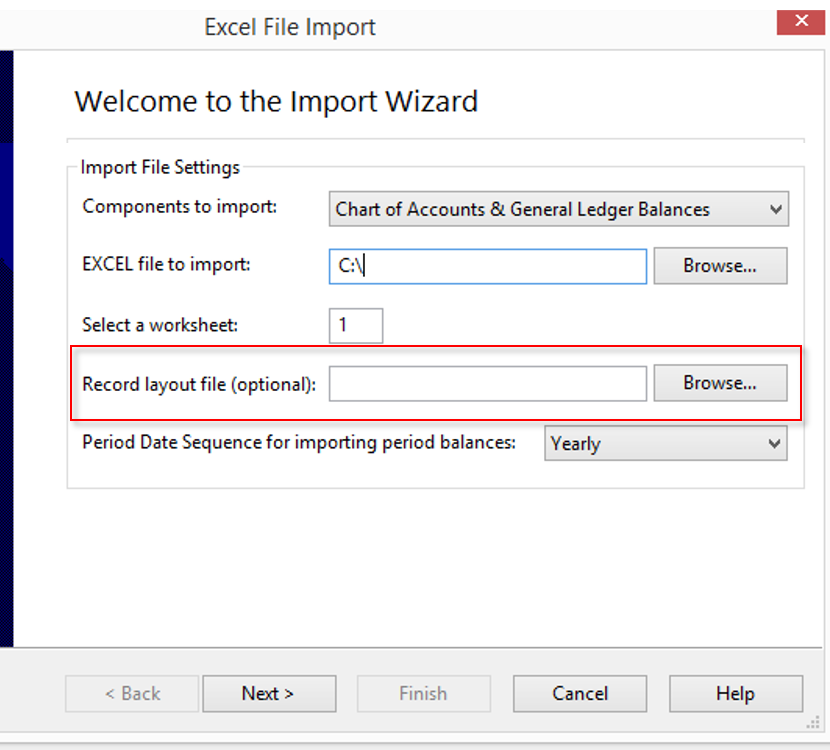Click the "Select a worksheet:" label
This screenshot has width=830, height=750.
160,325
